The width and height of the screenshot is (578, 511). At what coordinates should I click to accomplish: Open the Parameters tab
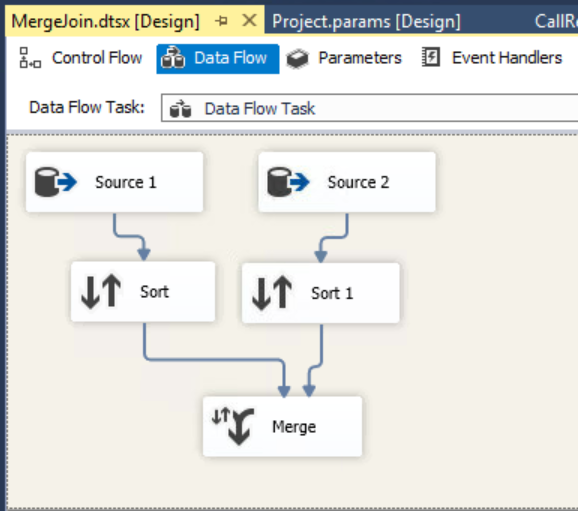tap(344, 58)
